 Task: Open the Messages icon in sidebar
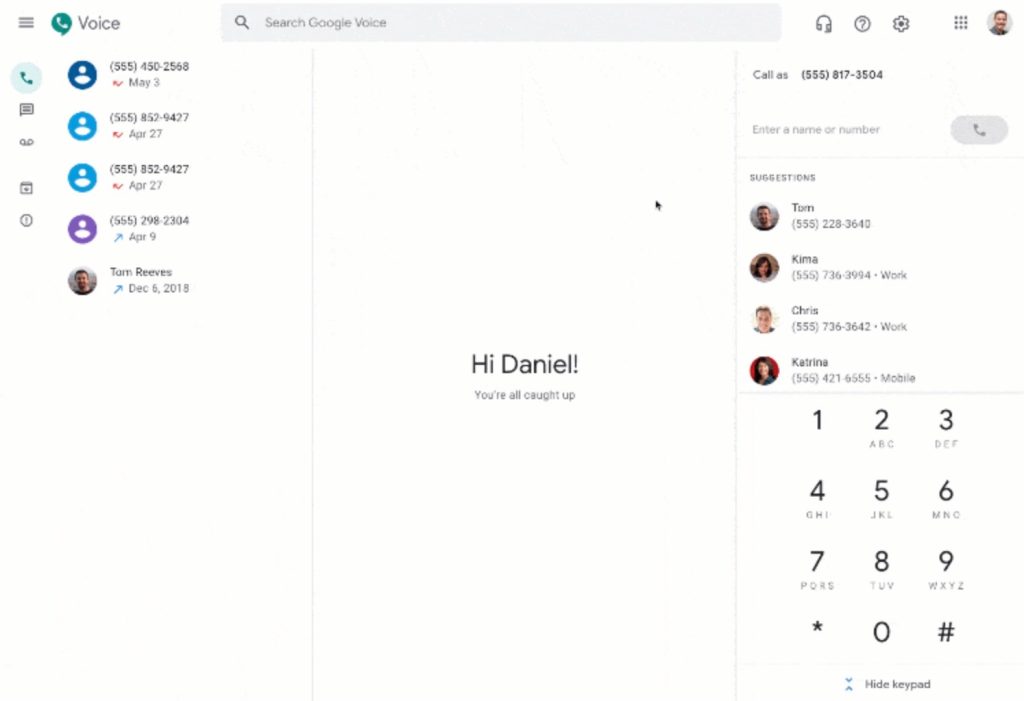point(26,110)
